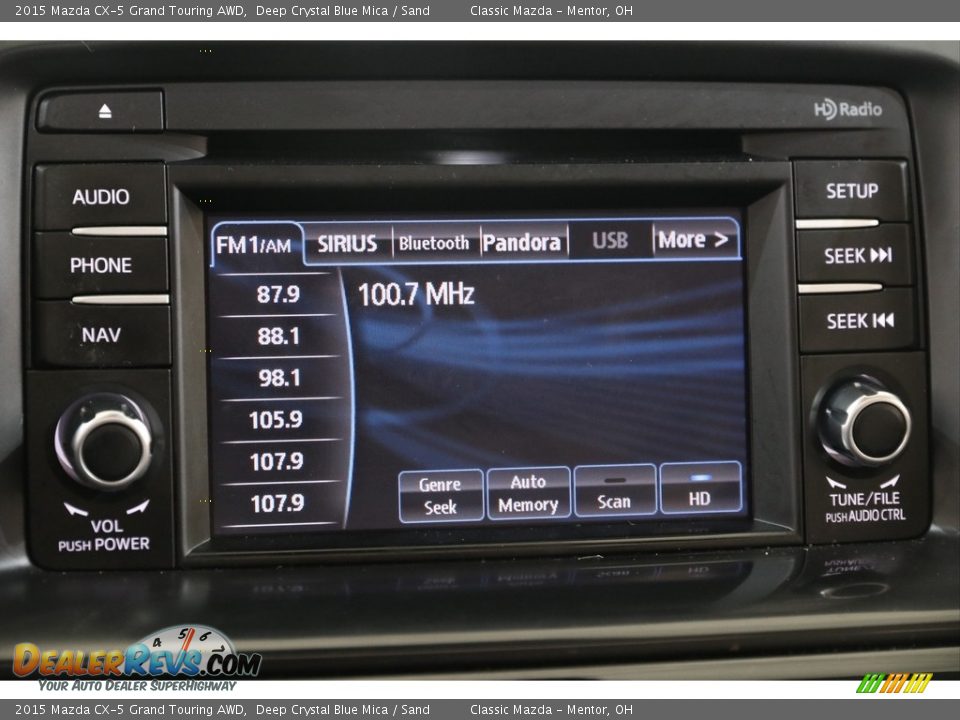Image resolution: width=960 pixels, height=720 pixels.
Task: Toggle the Scan button
Action: click(x=614, y=490)
